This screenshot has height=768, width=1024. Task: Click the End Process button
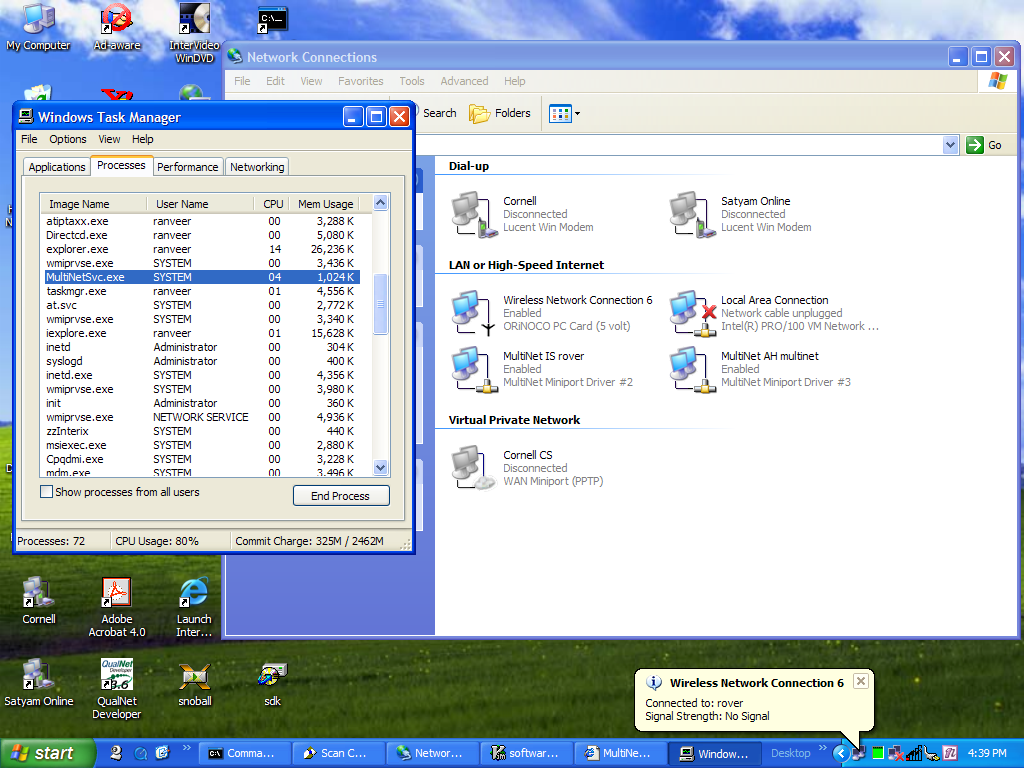[341, 496]
